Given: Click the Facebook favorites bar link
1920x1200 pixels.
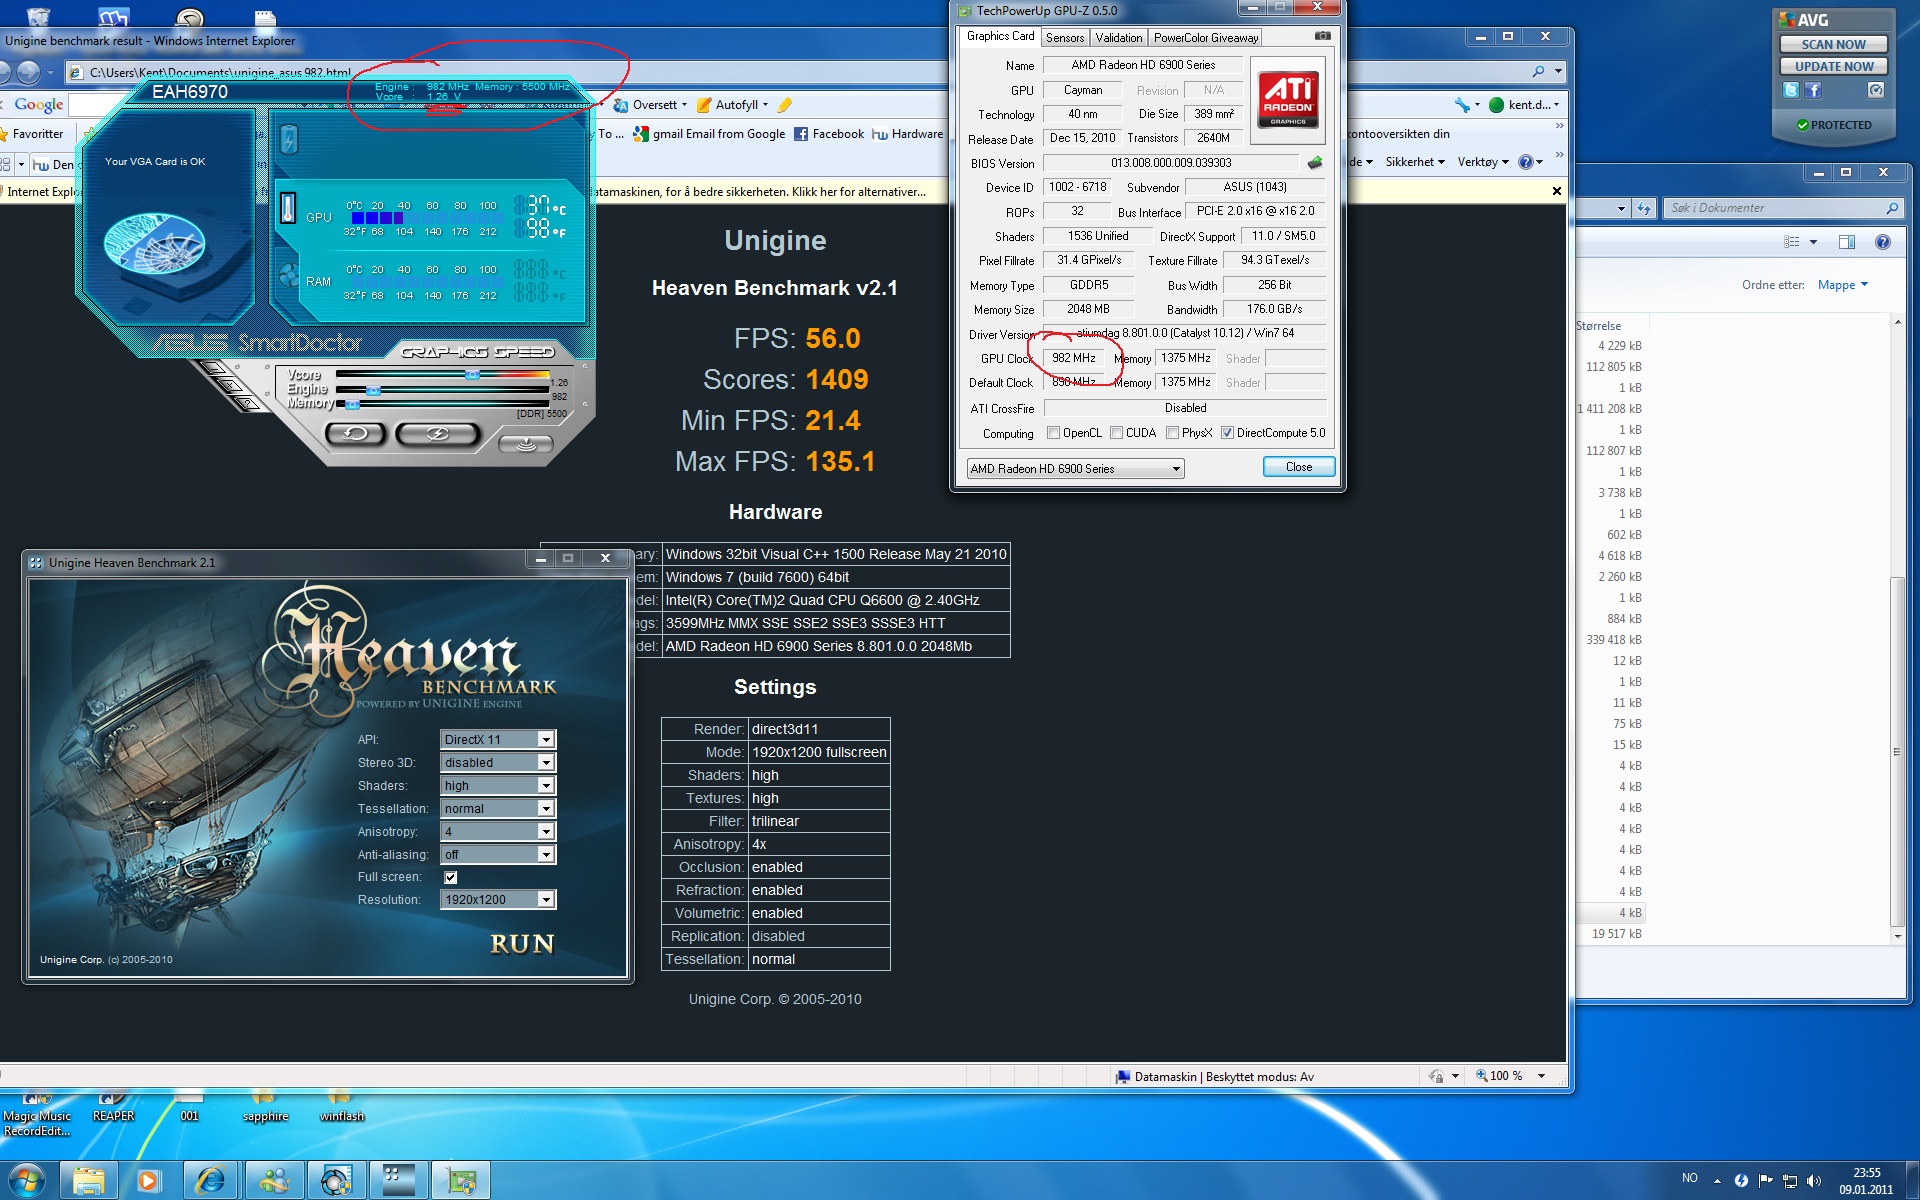Looking at the screenshot, I should (x=829, y=134).
